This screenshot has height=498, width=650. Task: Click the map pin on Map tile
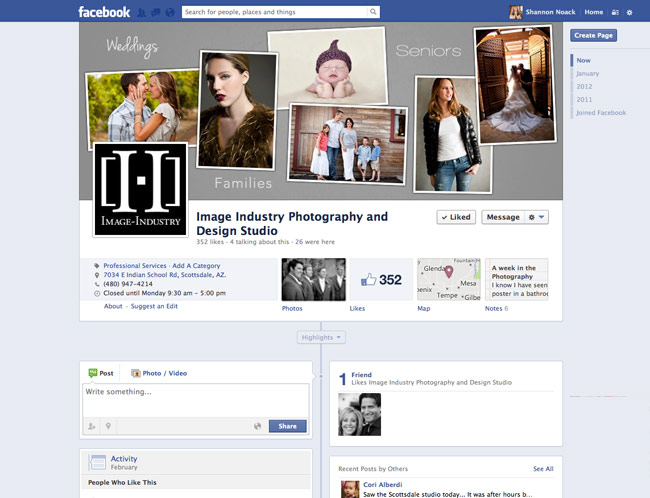click(x=449, y=272)
